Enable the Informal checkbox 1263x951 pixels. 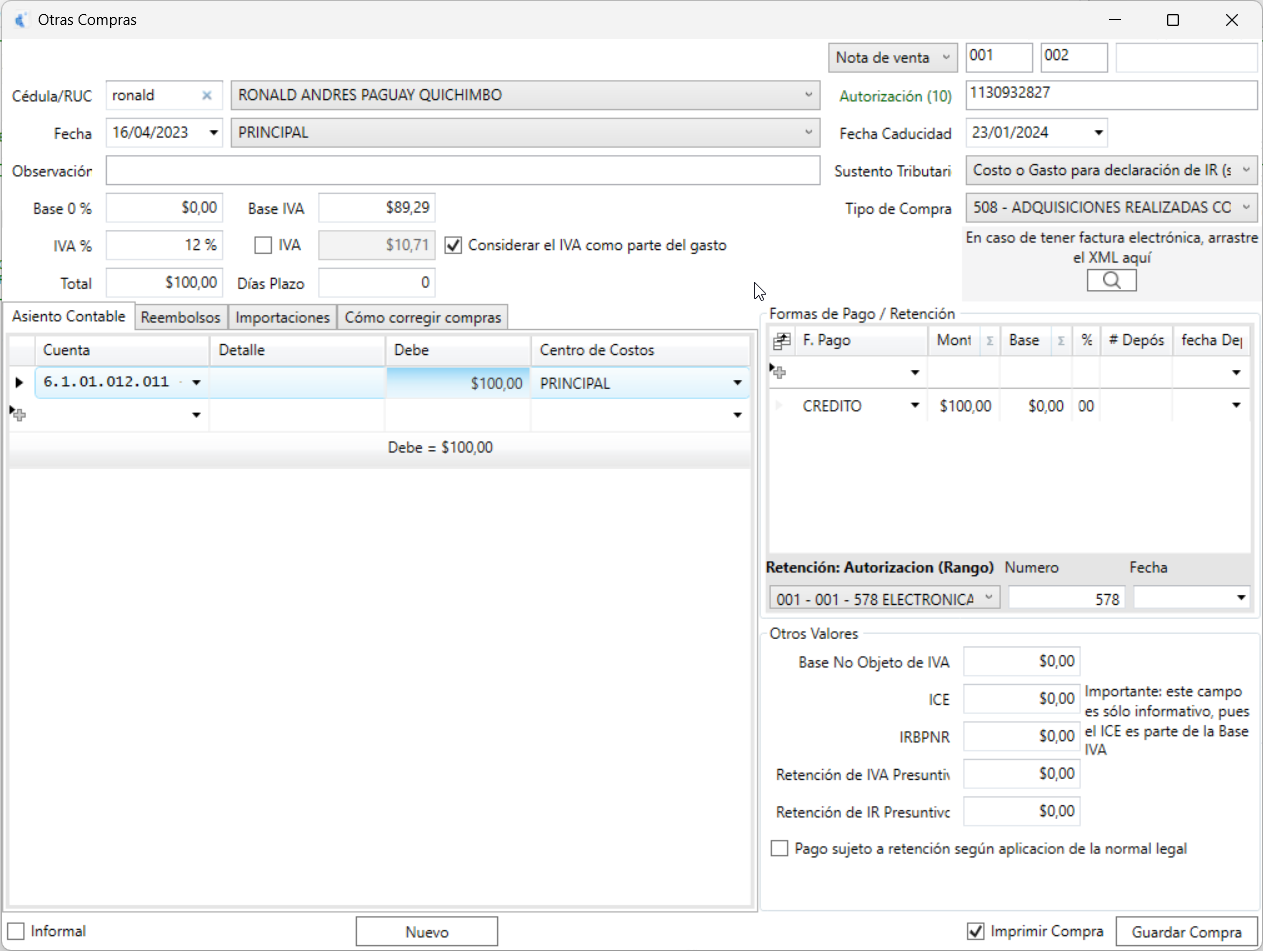point(16,931)
